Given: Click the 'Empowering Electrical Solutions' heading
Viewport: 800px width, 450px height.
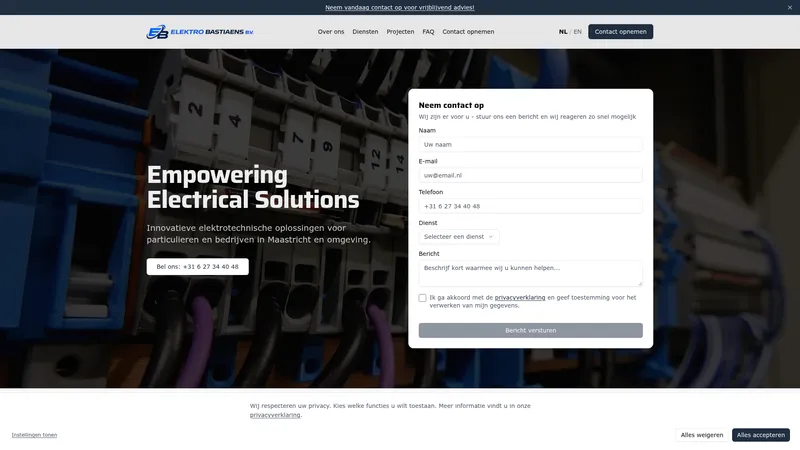Looking at the screenshot, I should [x=253, y=187].
